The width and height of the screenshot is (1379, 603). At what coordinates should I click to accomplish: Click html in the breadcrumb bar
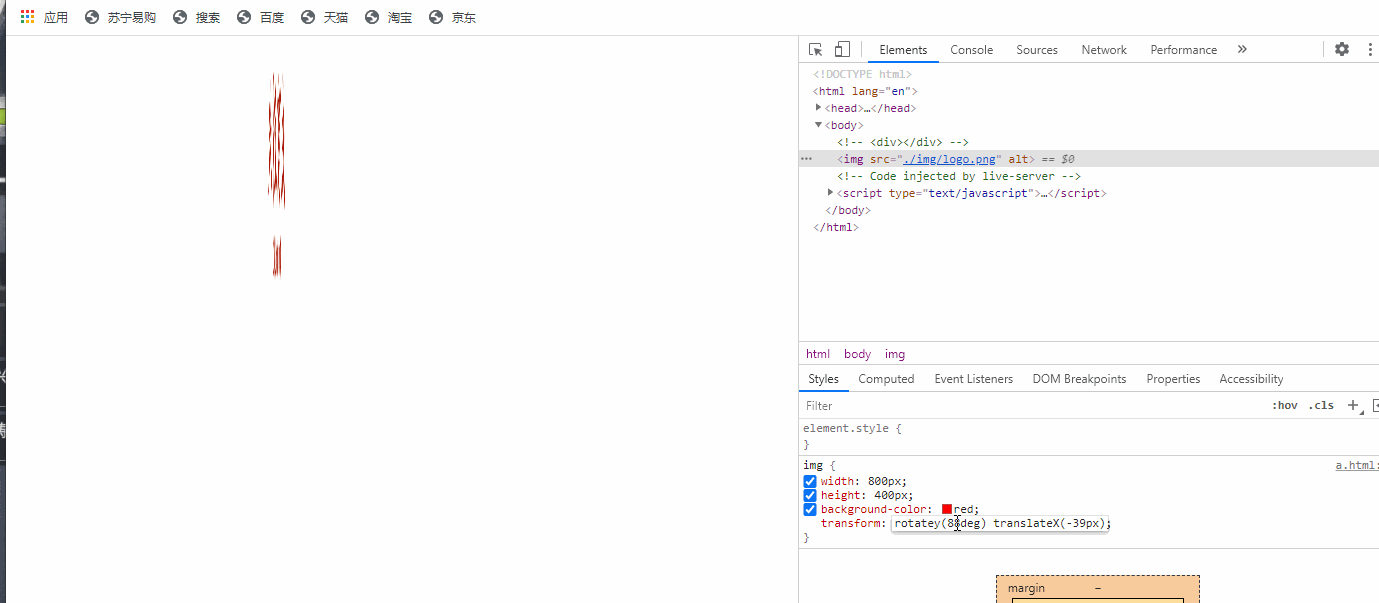coord(818,354)
